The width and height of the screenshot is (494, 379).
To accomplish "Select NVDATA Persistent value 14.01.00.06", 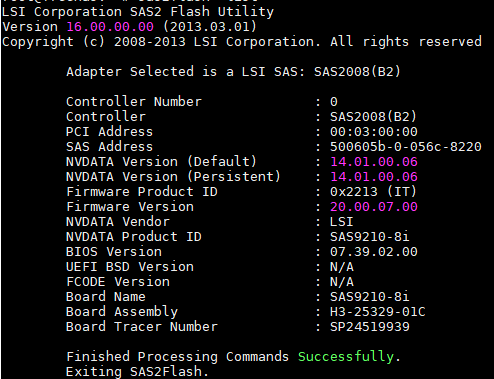I will point(374,177).
